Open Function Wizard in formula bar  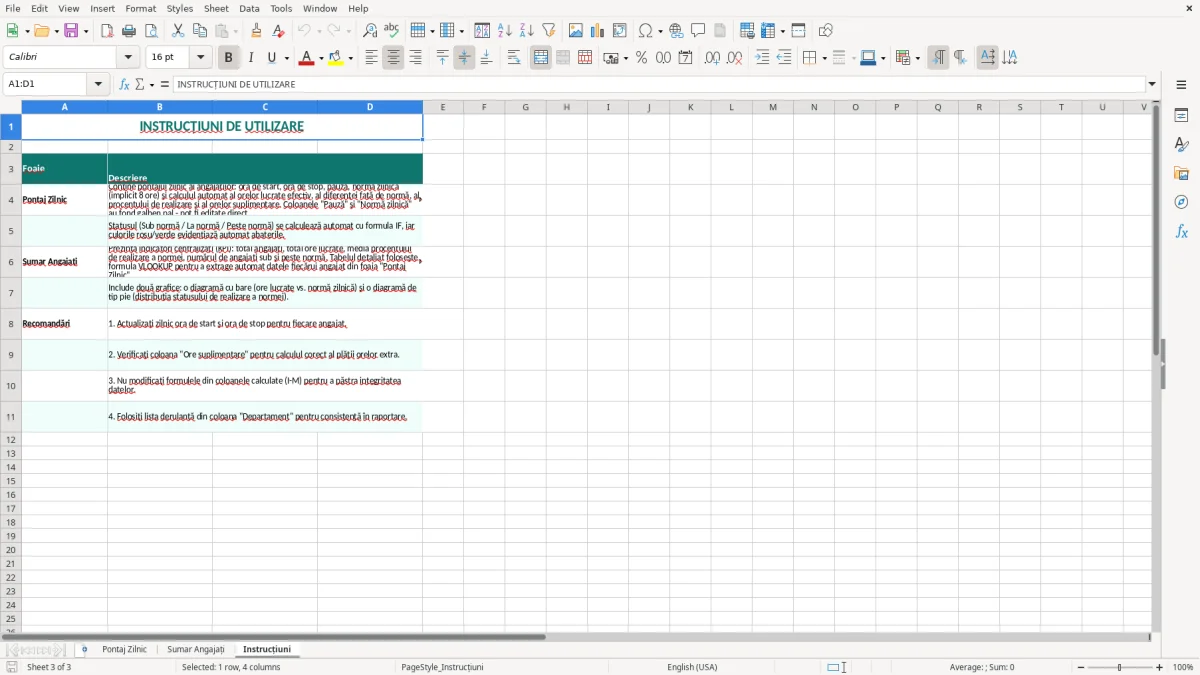point(125,85)
